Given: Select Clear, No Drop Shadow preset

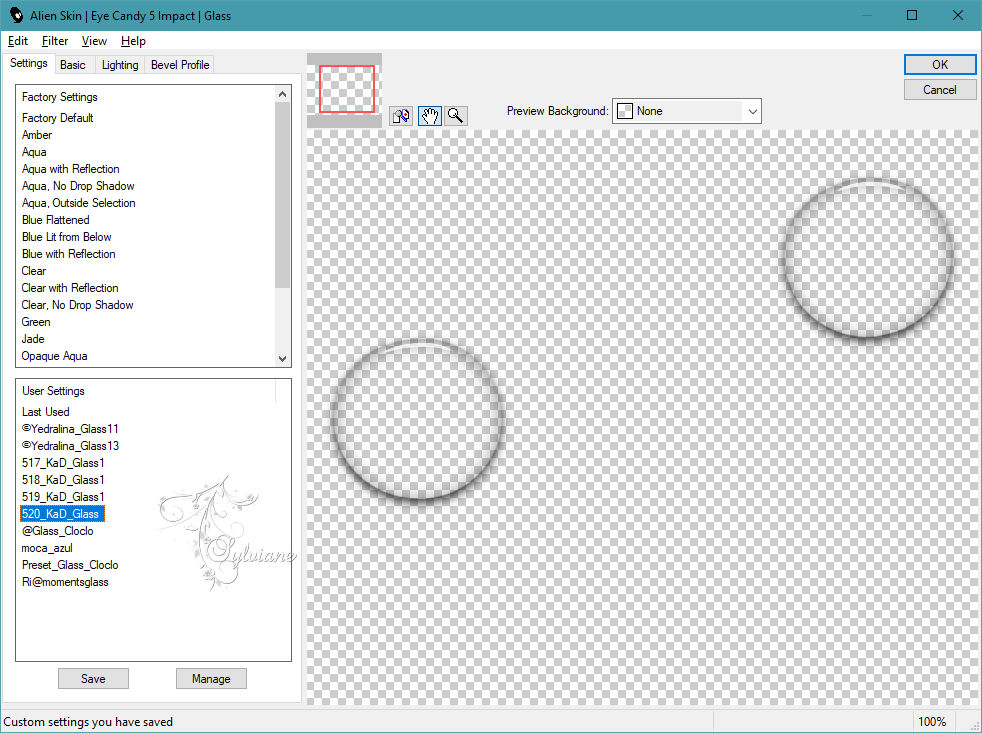Looking at the screenshot, I should (x=78, y=304).
